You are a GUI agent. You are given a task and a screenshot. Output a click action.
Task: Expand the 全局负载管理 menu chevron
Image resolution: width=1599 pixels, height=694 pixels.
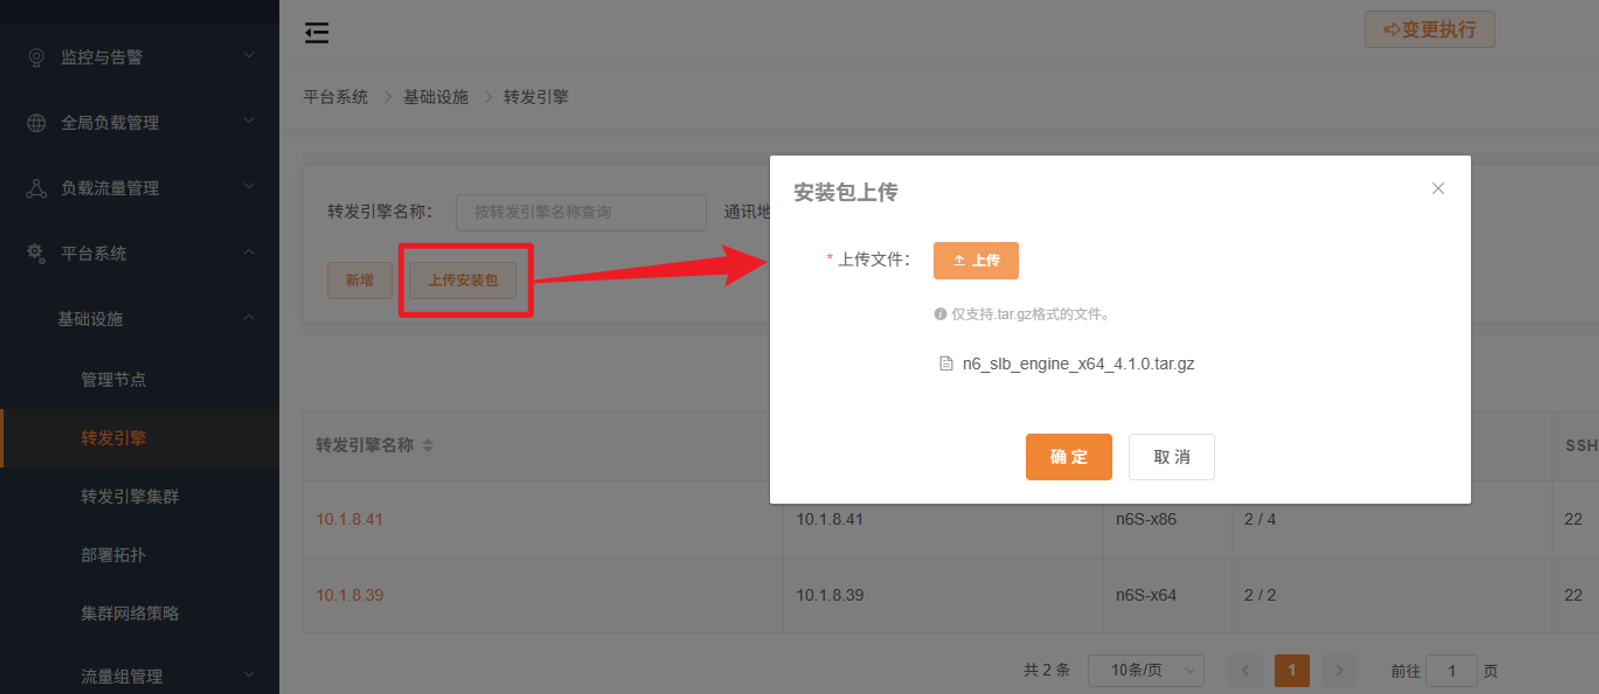click(249, 121)
